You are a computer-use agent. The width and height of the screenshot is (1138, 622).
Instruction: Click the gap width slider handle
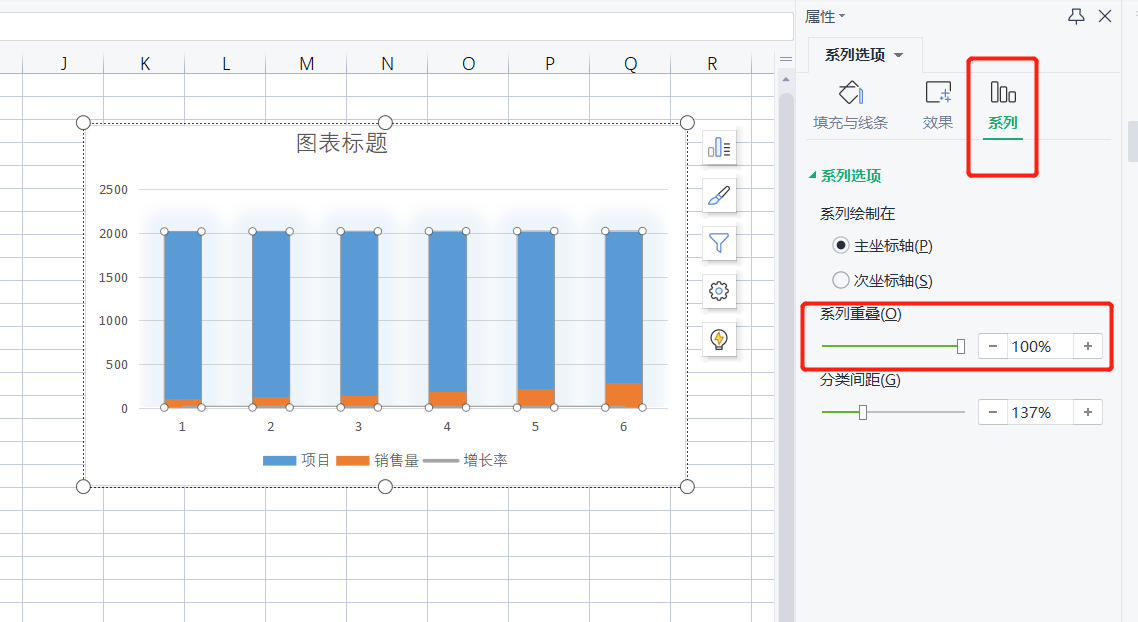863,412
